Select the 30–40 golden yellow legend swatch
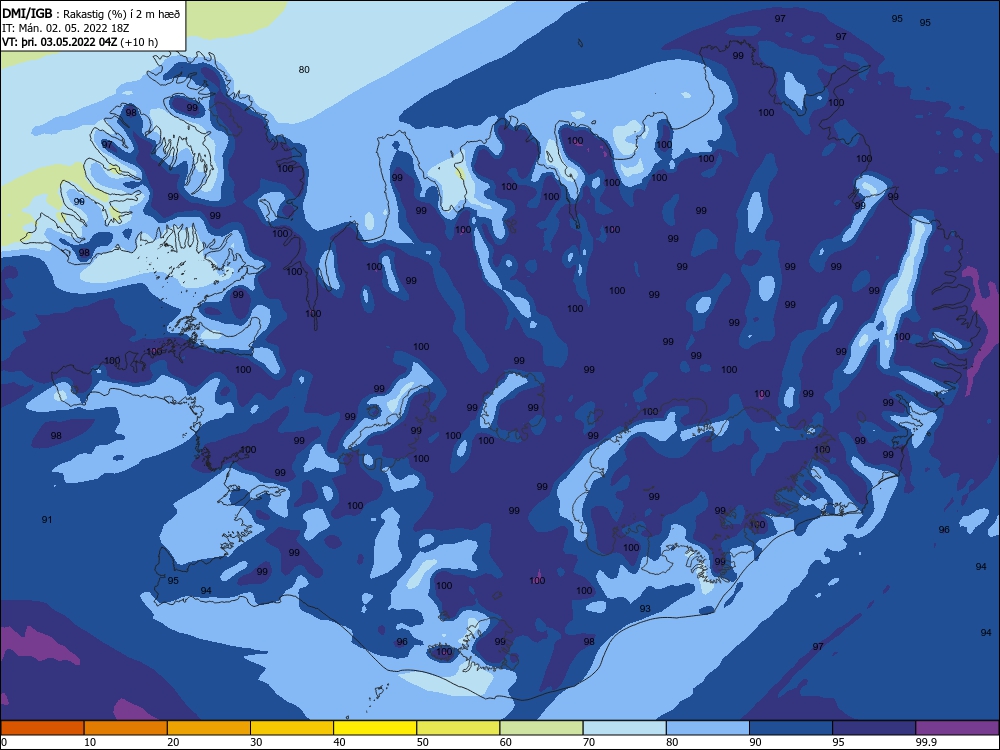The width and height of the screenshot is (1000, 750). [292, 728]
